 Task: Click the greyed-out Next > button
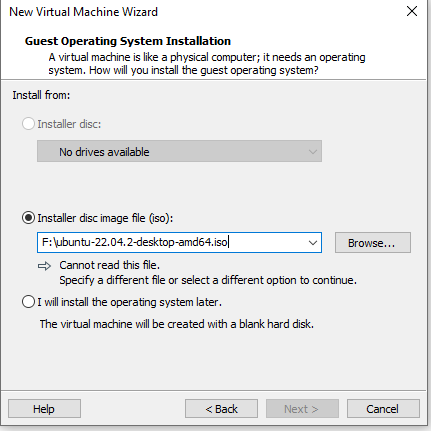click(x=302, y=409)
